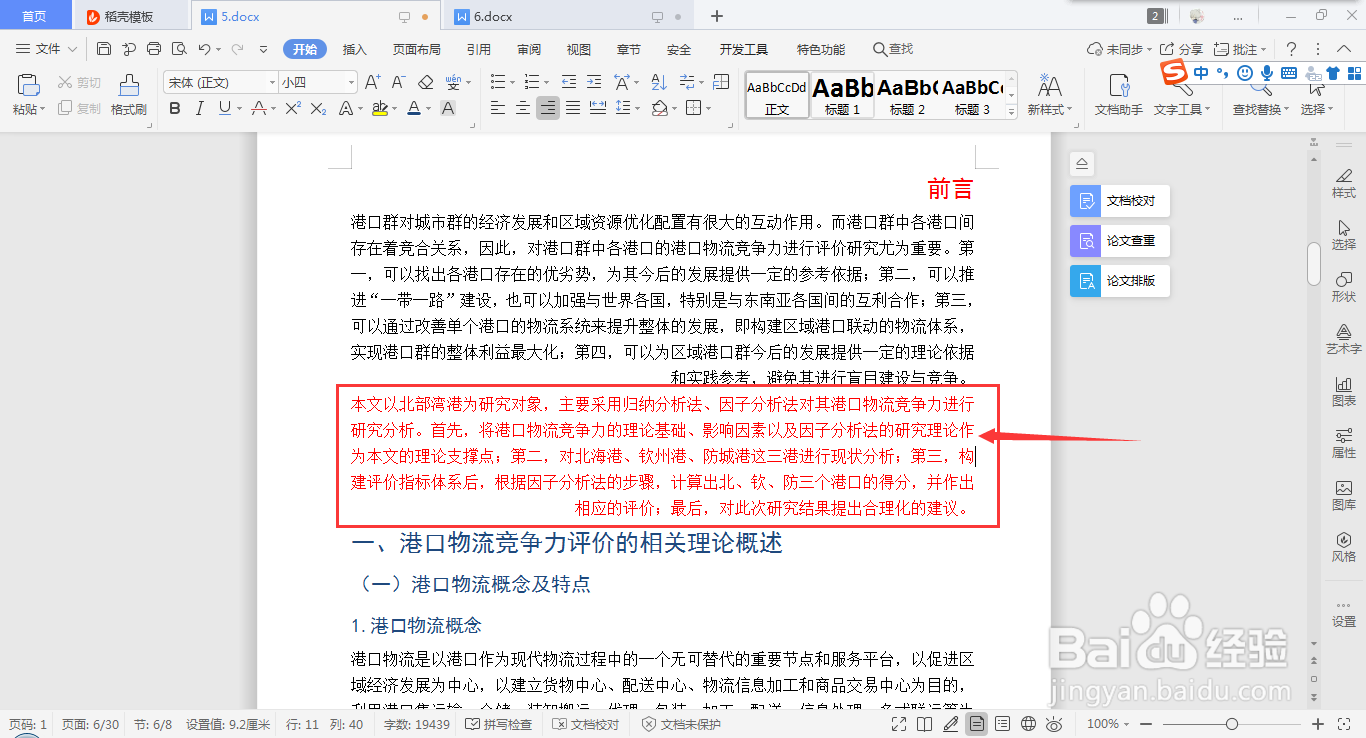Click the 分享 (Share) button

[1180, 48]
